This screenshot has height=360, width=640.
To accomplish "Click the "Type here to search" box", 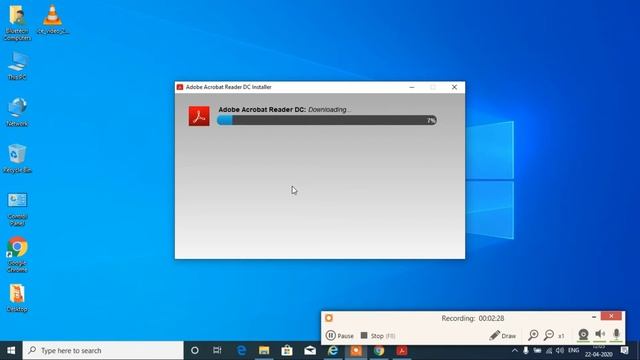I will (x=103, y=351).
